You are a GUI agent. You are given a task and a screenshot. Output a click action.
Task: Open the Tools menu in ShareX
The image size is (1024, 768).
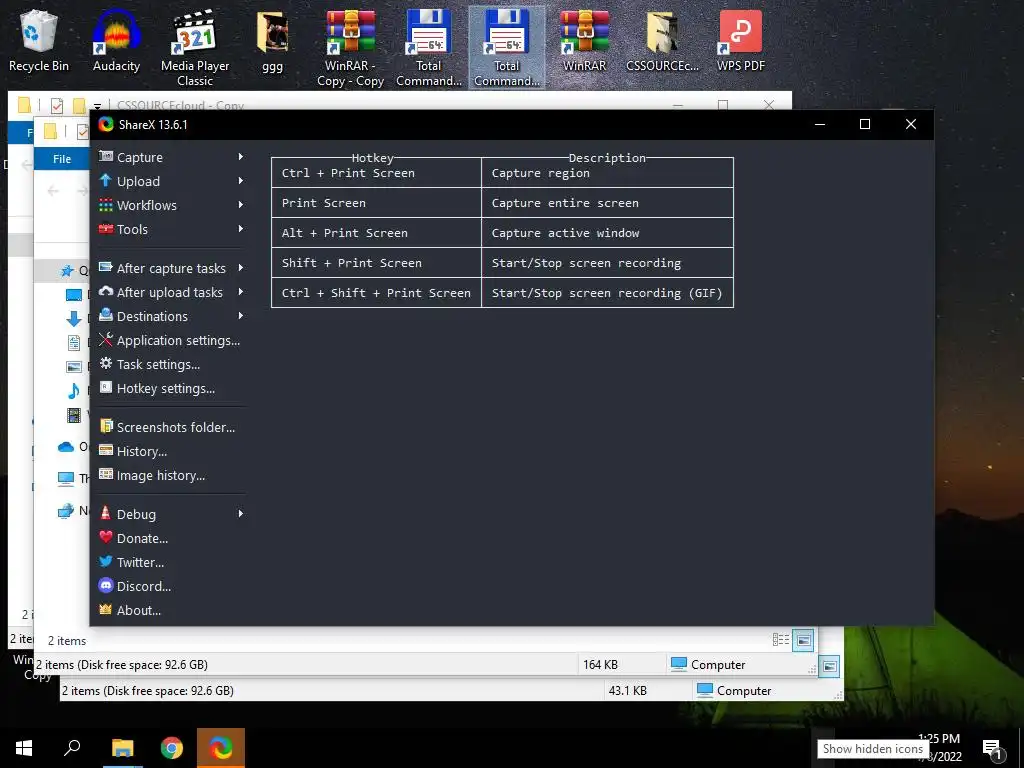132,230
